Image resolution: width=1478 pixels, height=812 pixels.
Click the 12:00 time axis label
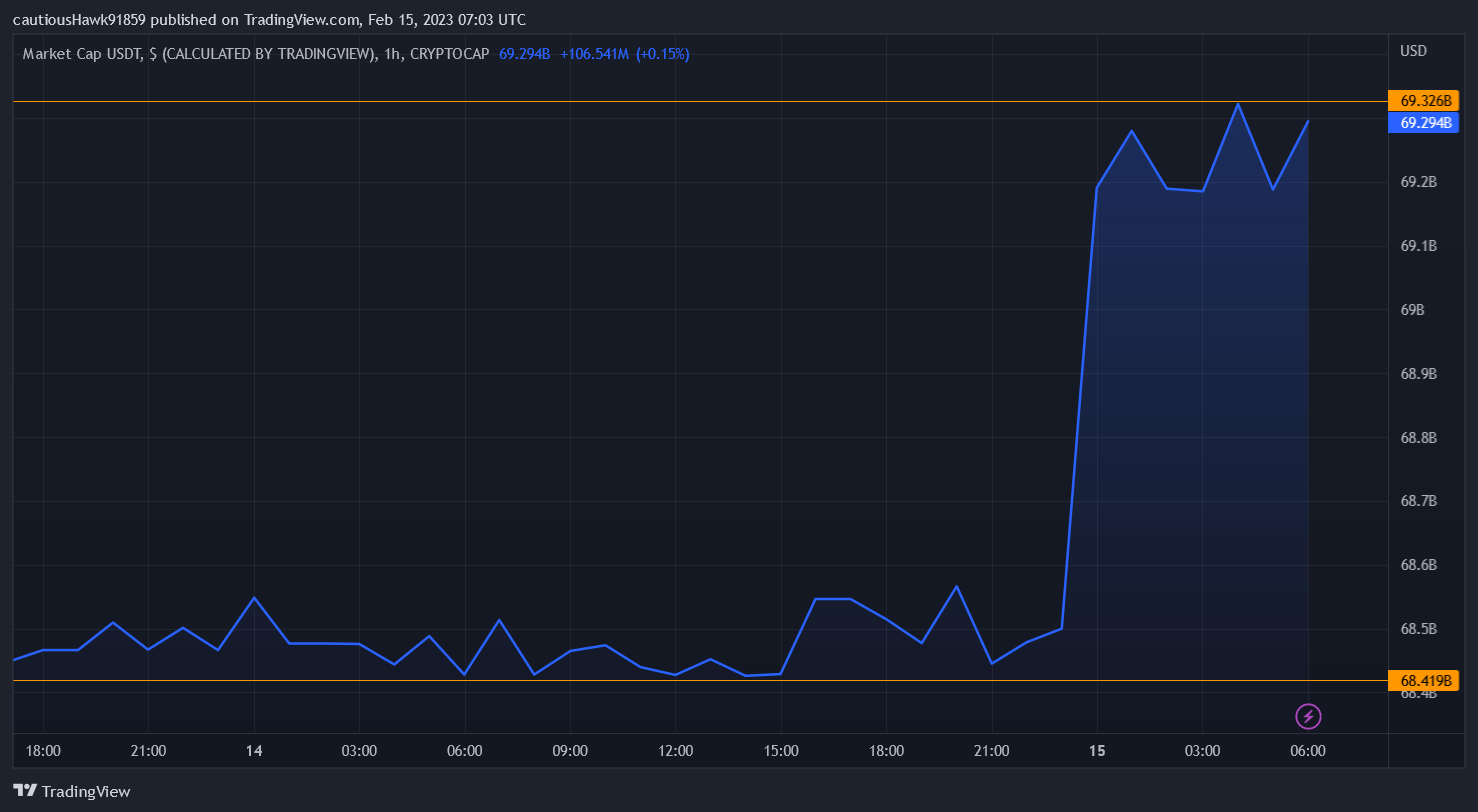[x=675, y=751]
